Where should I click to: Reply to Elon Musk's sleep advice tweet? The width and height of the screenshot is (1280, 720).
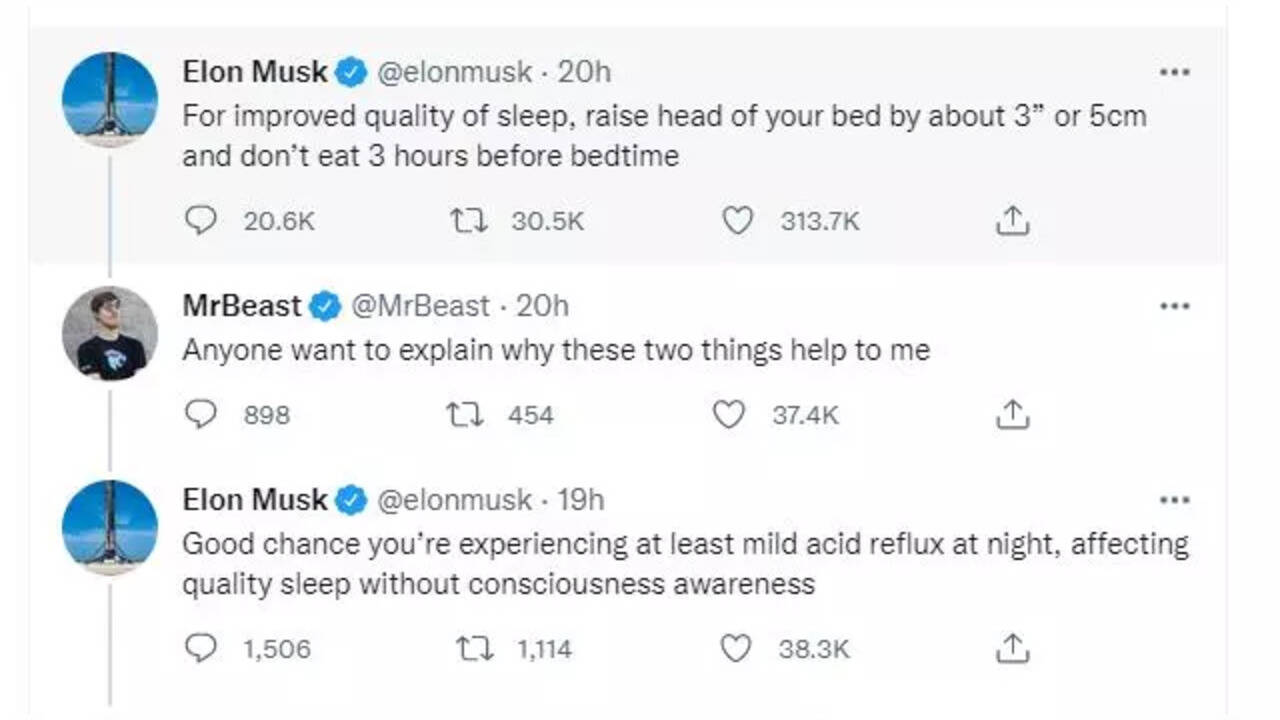click(x=201, y=220)
